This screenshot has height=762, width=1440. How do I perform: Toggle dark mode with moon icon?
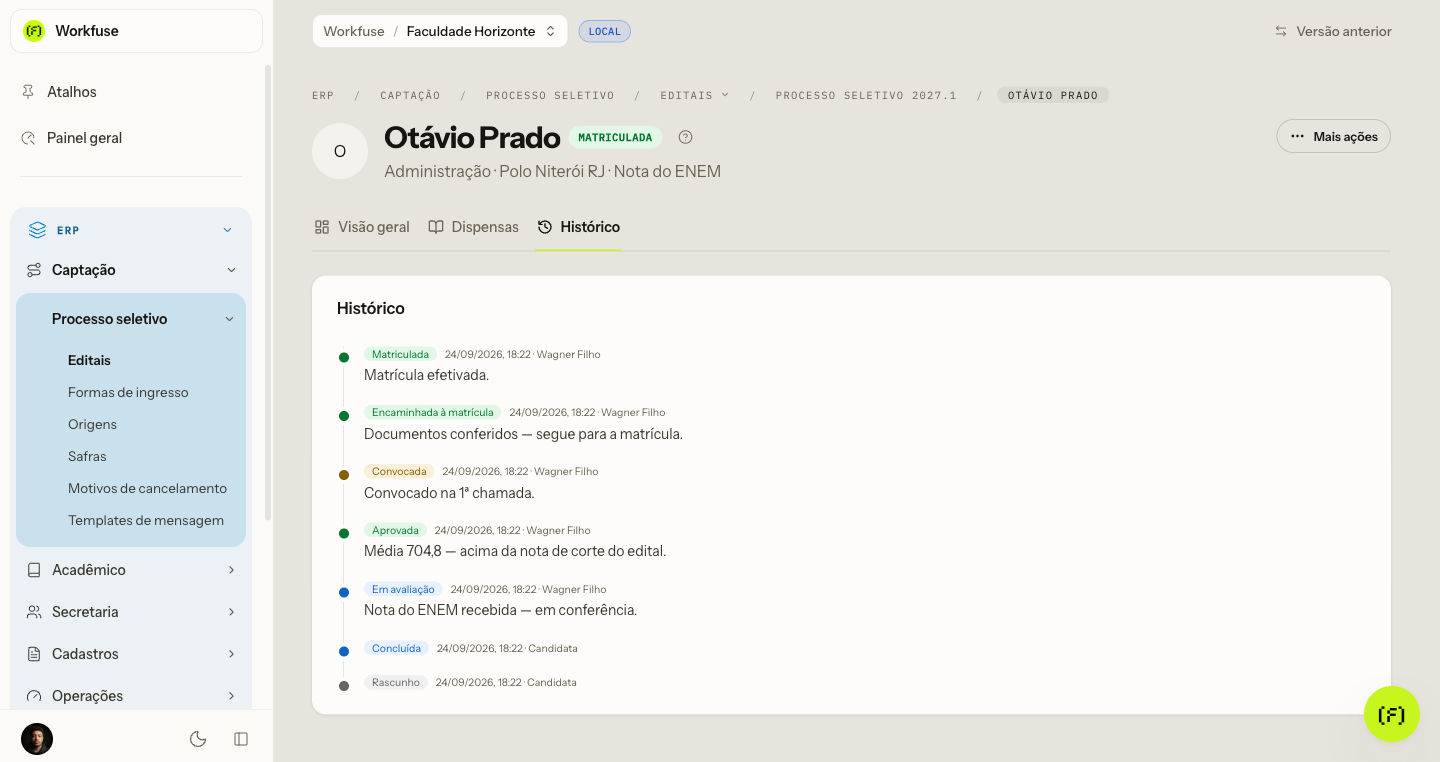pos(198,739)
